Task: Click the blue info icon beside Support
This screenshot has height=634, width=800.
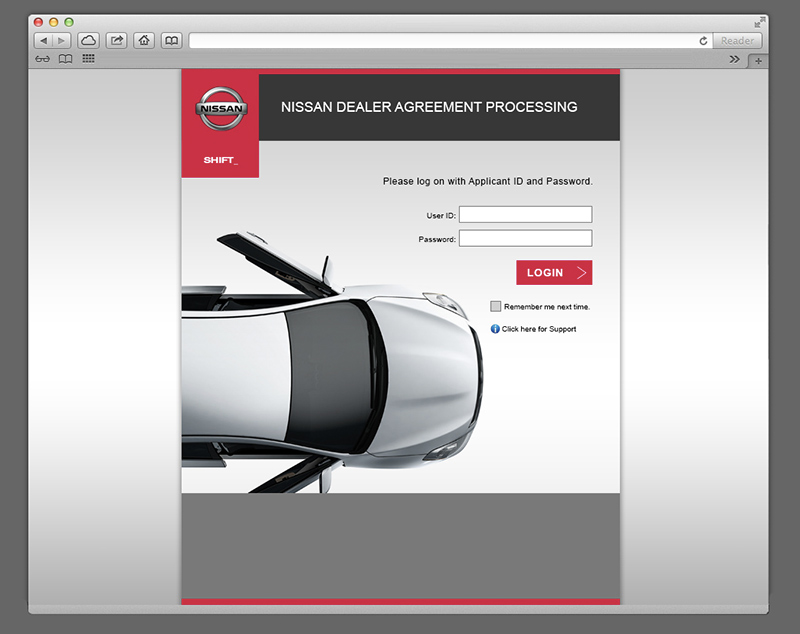Action: (x=493, y=328)
